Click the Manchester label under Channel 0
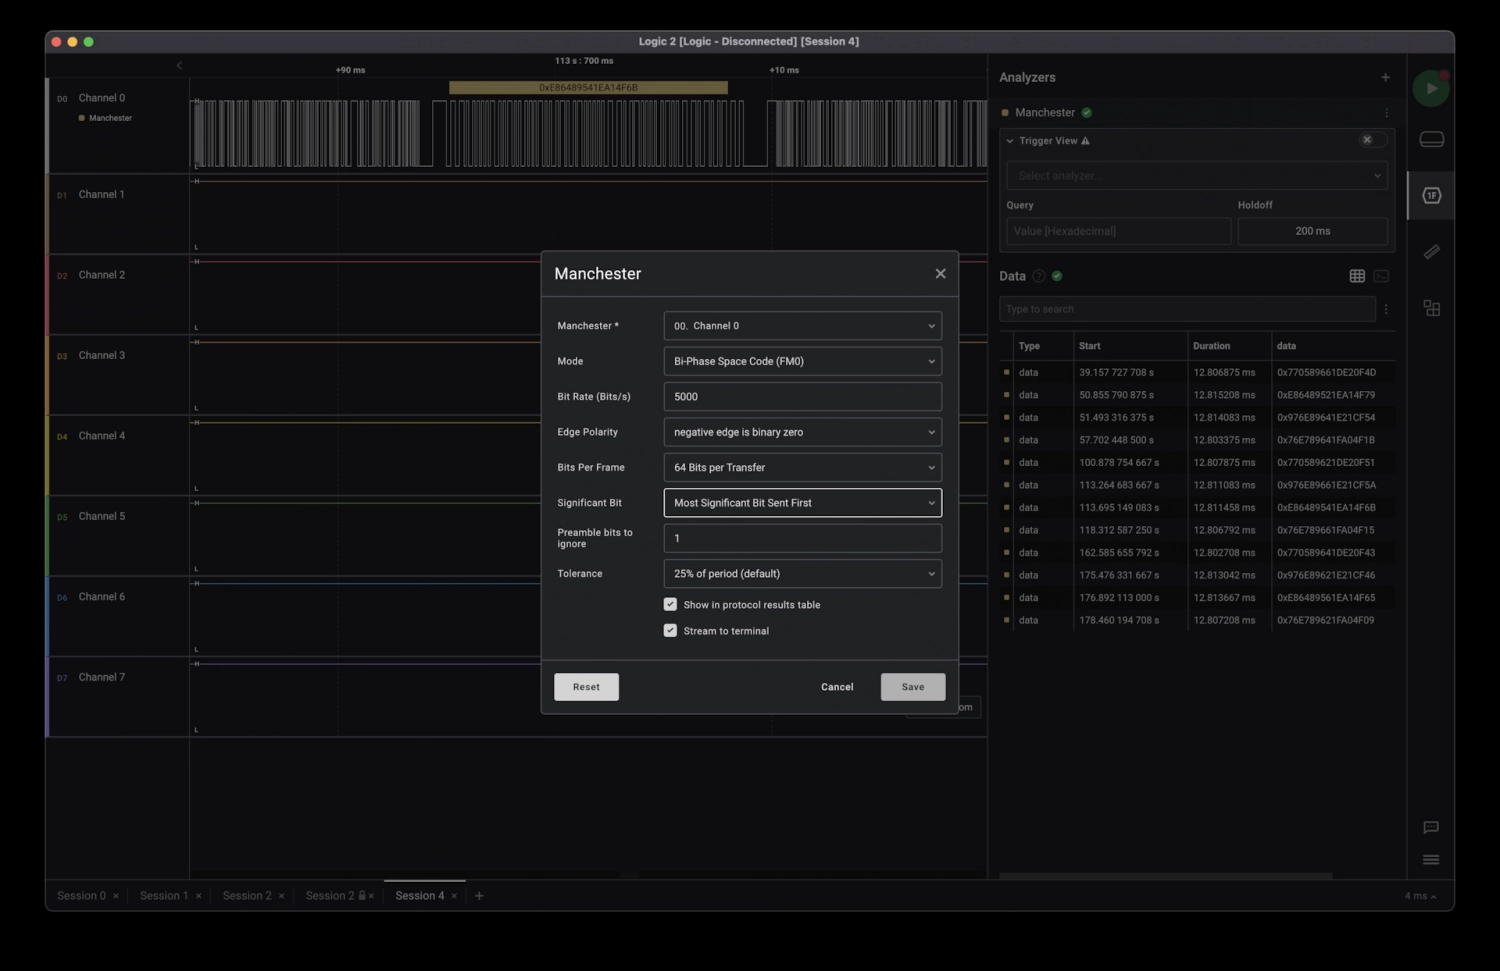1500x971 pixels. tap(110, 118)
